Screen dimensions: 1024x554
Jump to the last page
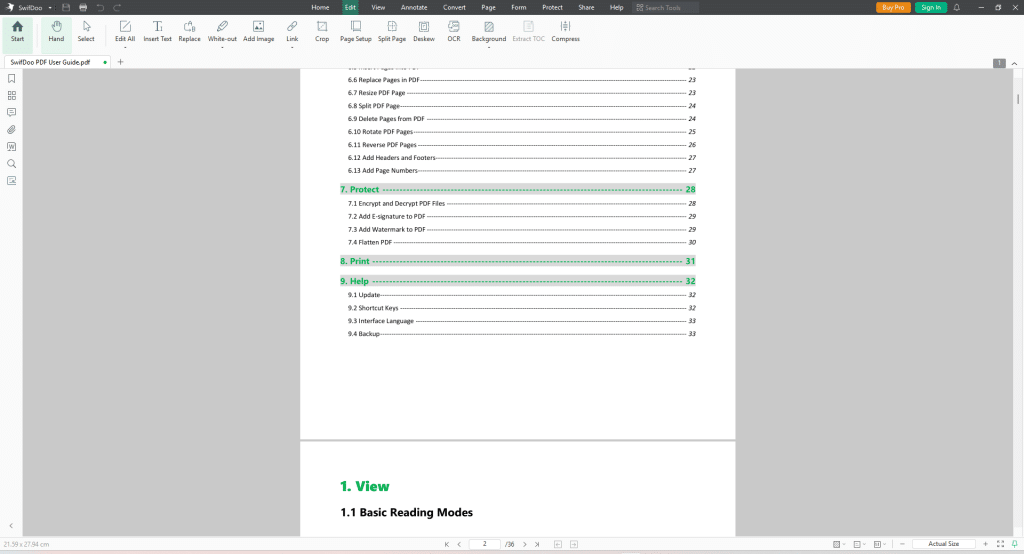click(x=537, y=544)
